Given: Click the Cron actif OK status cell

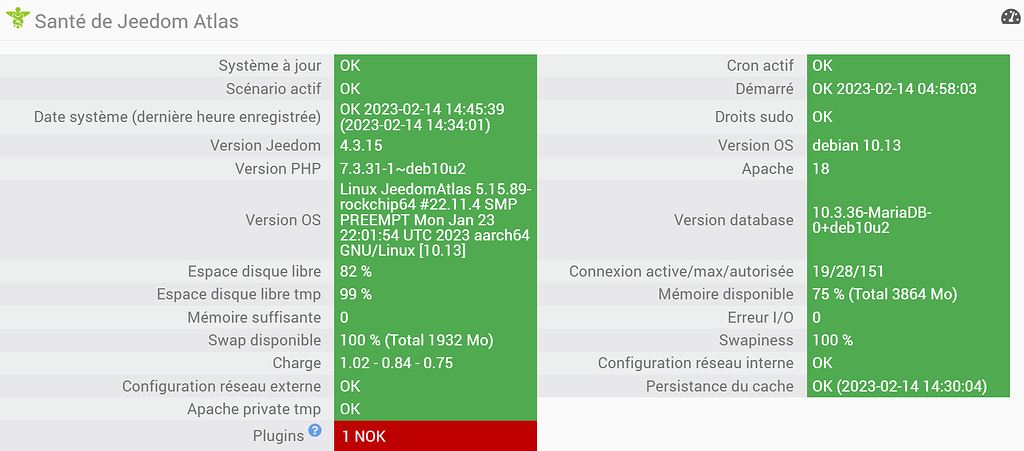Looking at the screenshot, I should (x=908, y=65).
